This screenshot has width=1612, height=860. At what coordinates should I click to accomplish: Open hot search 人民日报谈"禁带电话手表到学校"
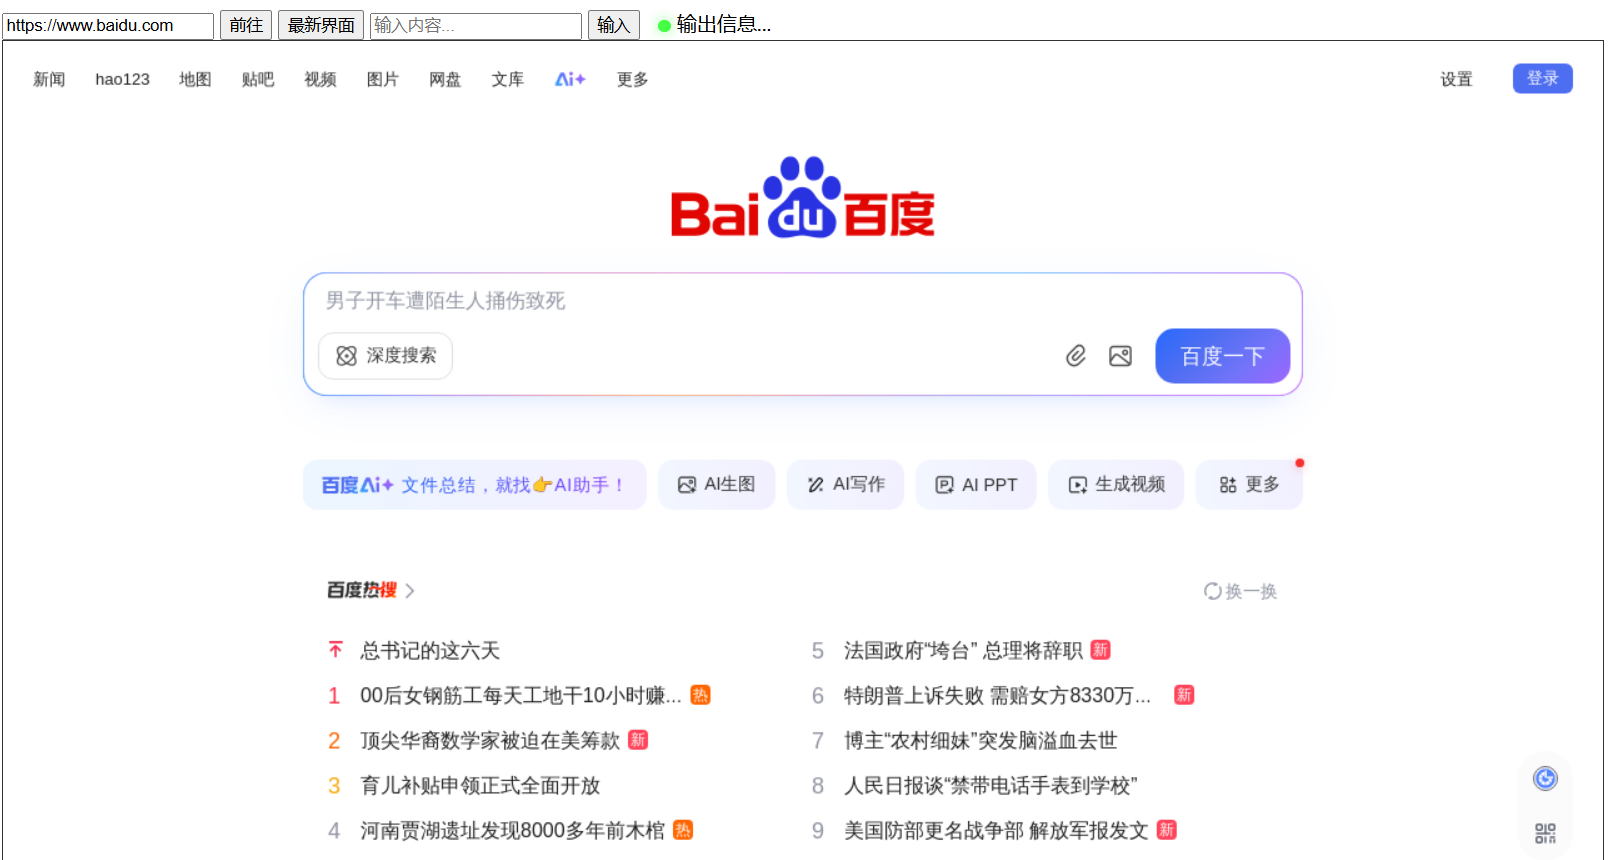click(991, 785)
